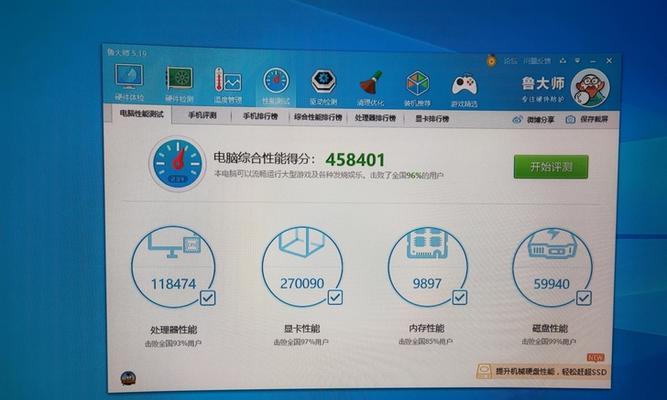667x400 pixels.
Task: Click the 鲁大师 mascot avatar
Action: coord(590,89)
